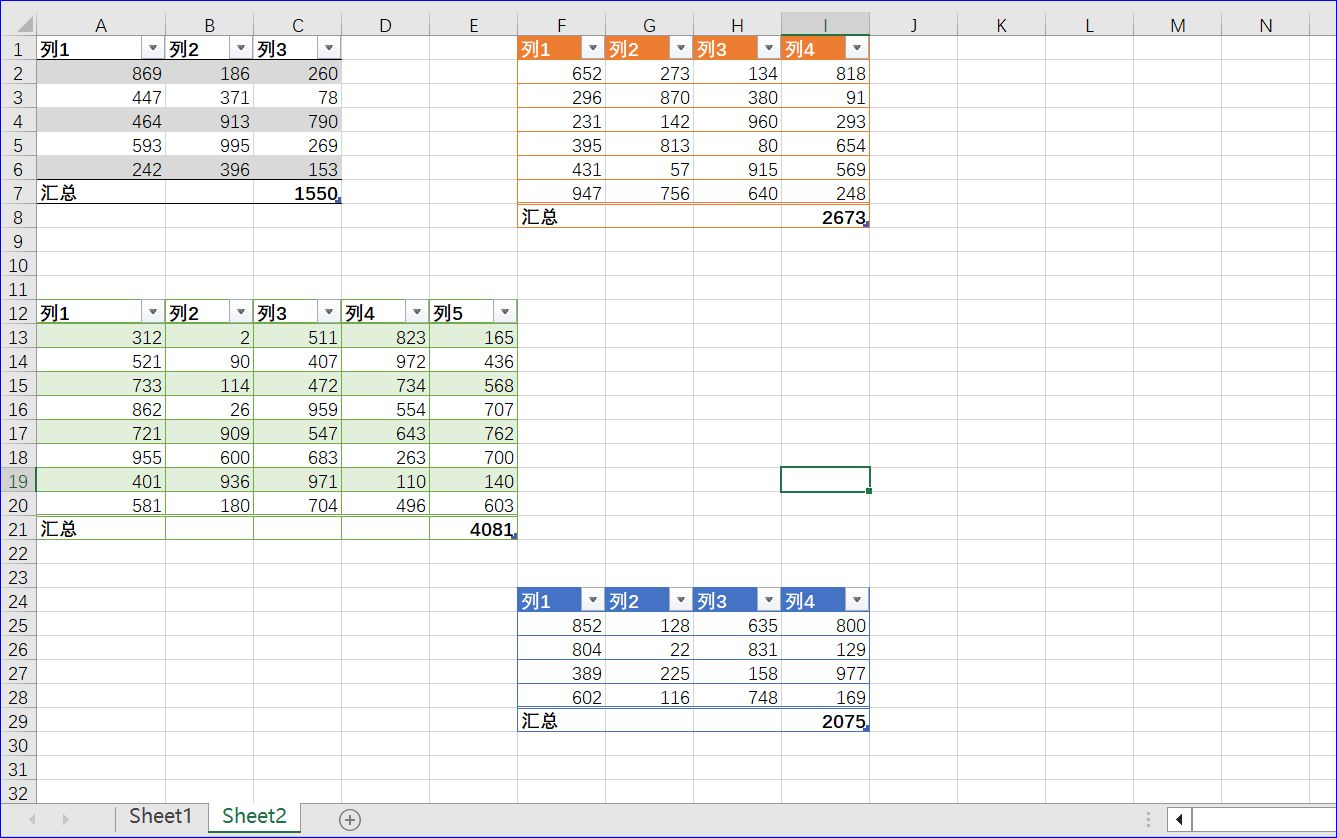Go to next sheet tab arrow
Viewport: 1337px width, 838px height.
point(65,820)
